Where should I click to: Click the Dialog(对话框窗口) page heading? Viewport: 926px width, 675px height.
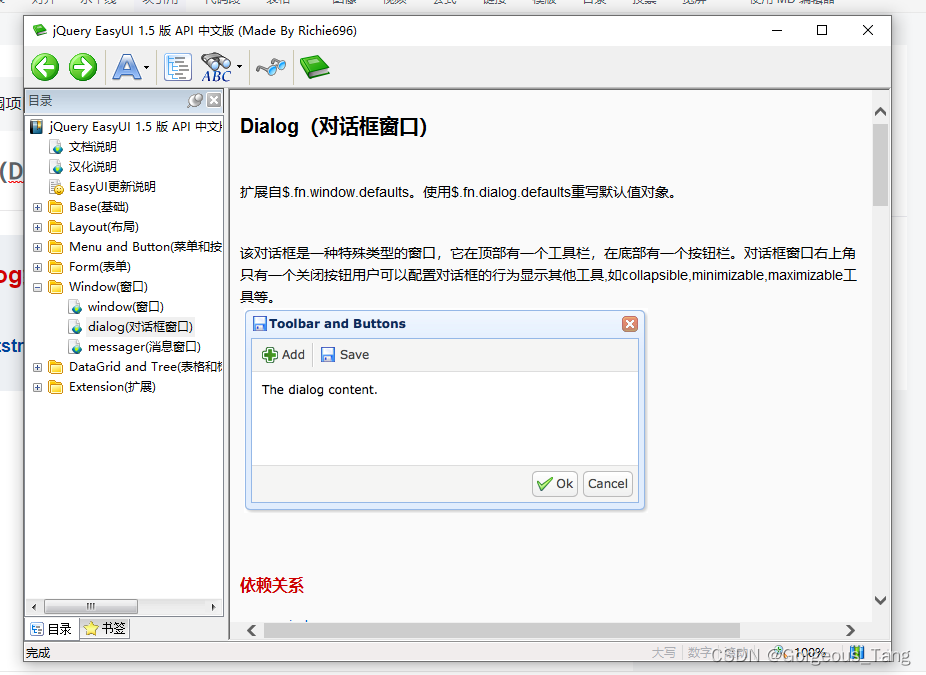(x=334, y=126)
